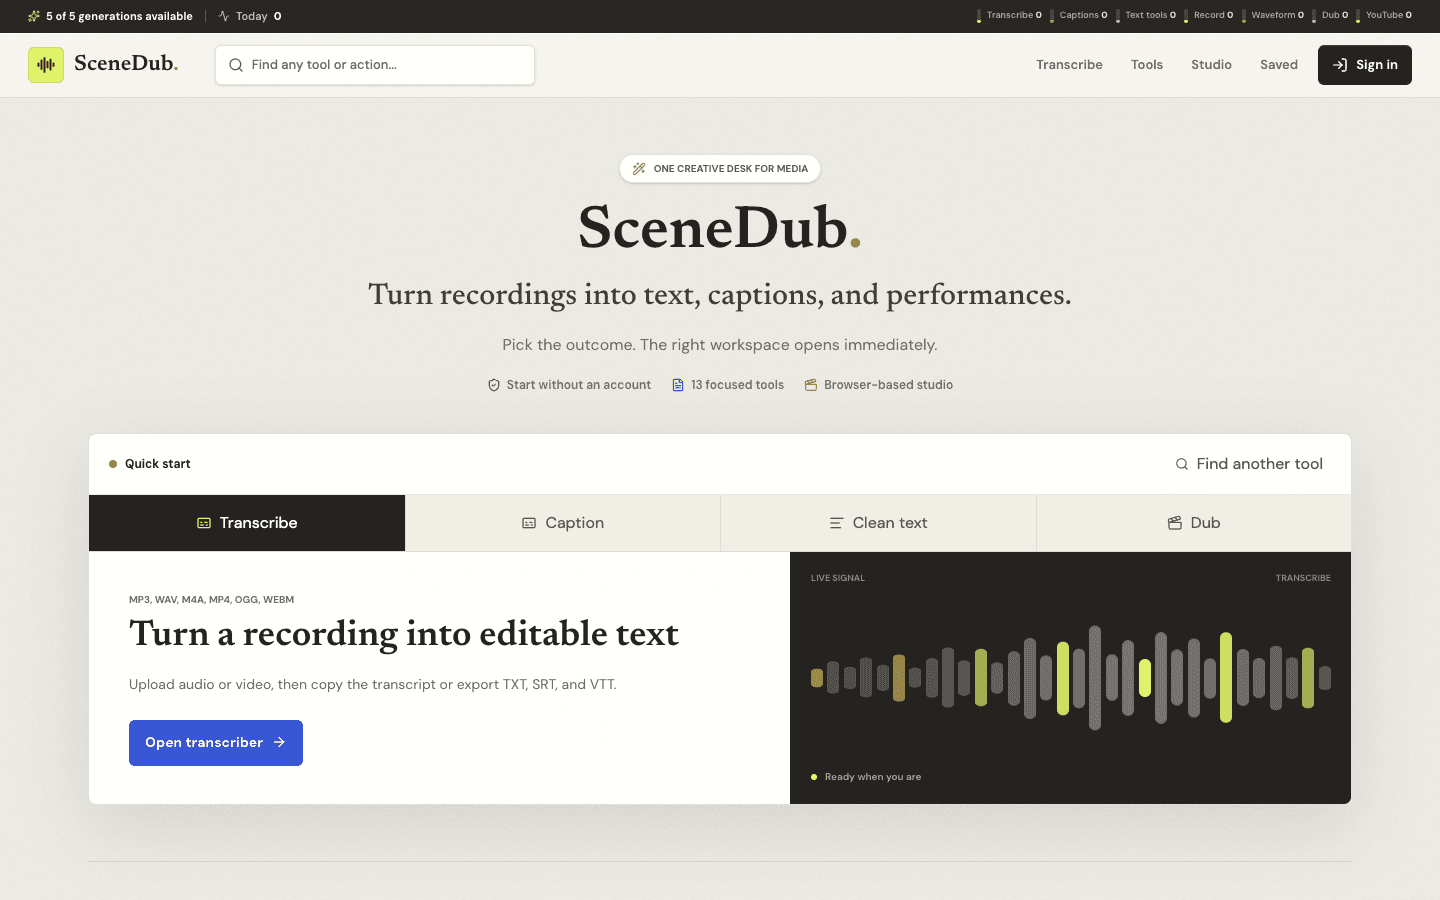Switch to the Caption tab
The width and height of the screenshot is (1440, 900).
pos(563,523)
